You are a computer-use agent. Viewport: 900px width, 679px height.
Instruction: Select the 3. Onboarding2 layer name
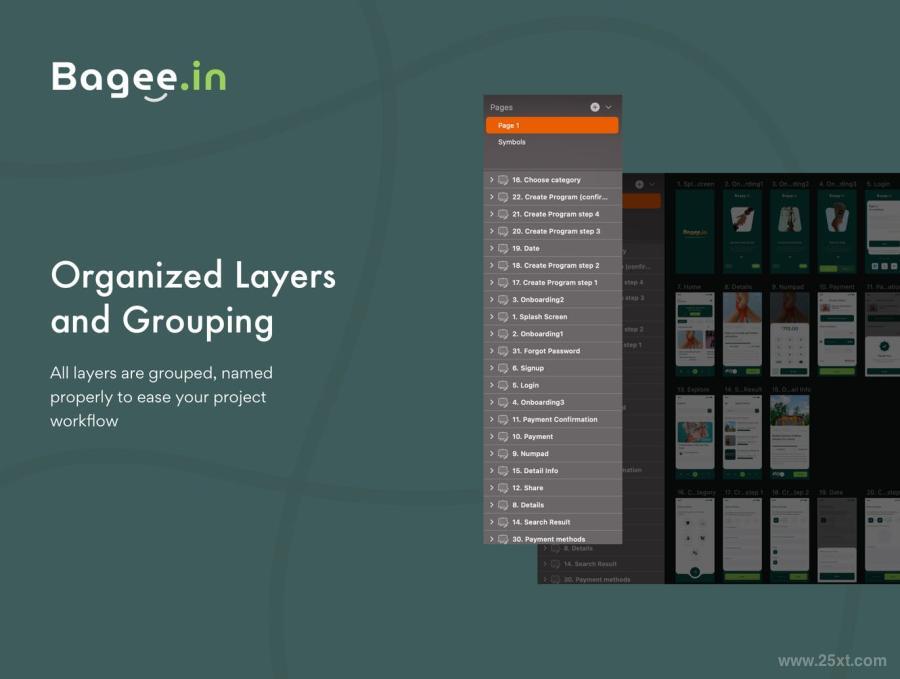[x=538, y=300]
